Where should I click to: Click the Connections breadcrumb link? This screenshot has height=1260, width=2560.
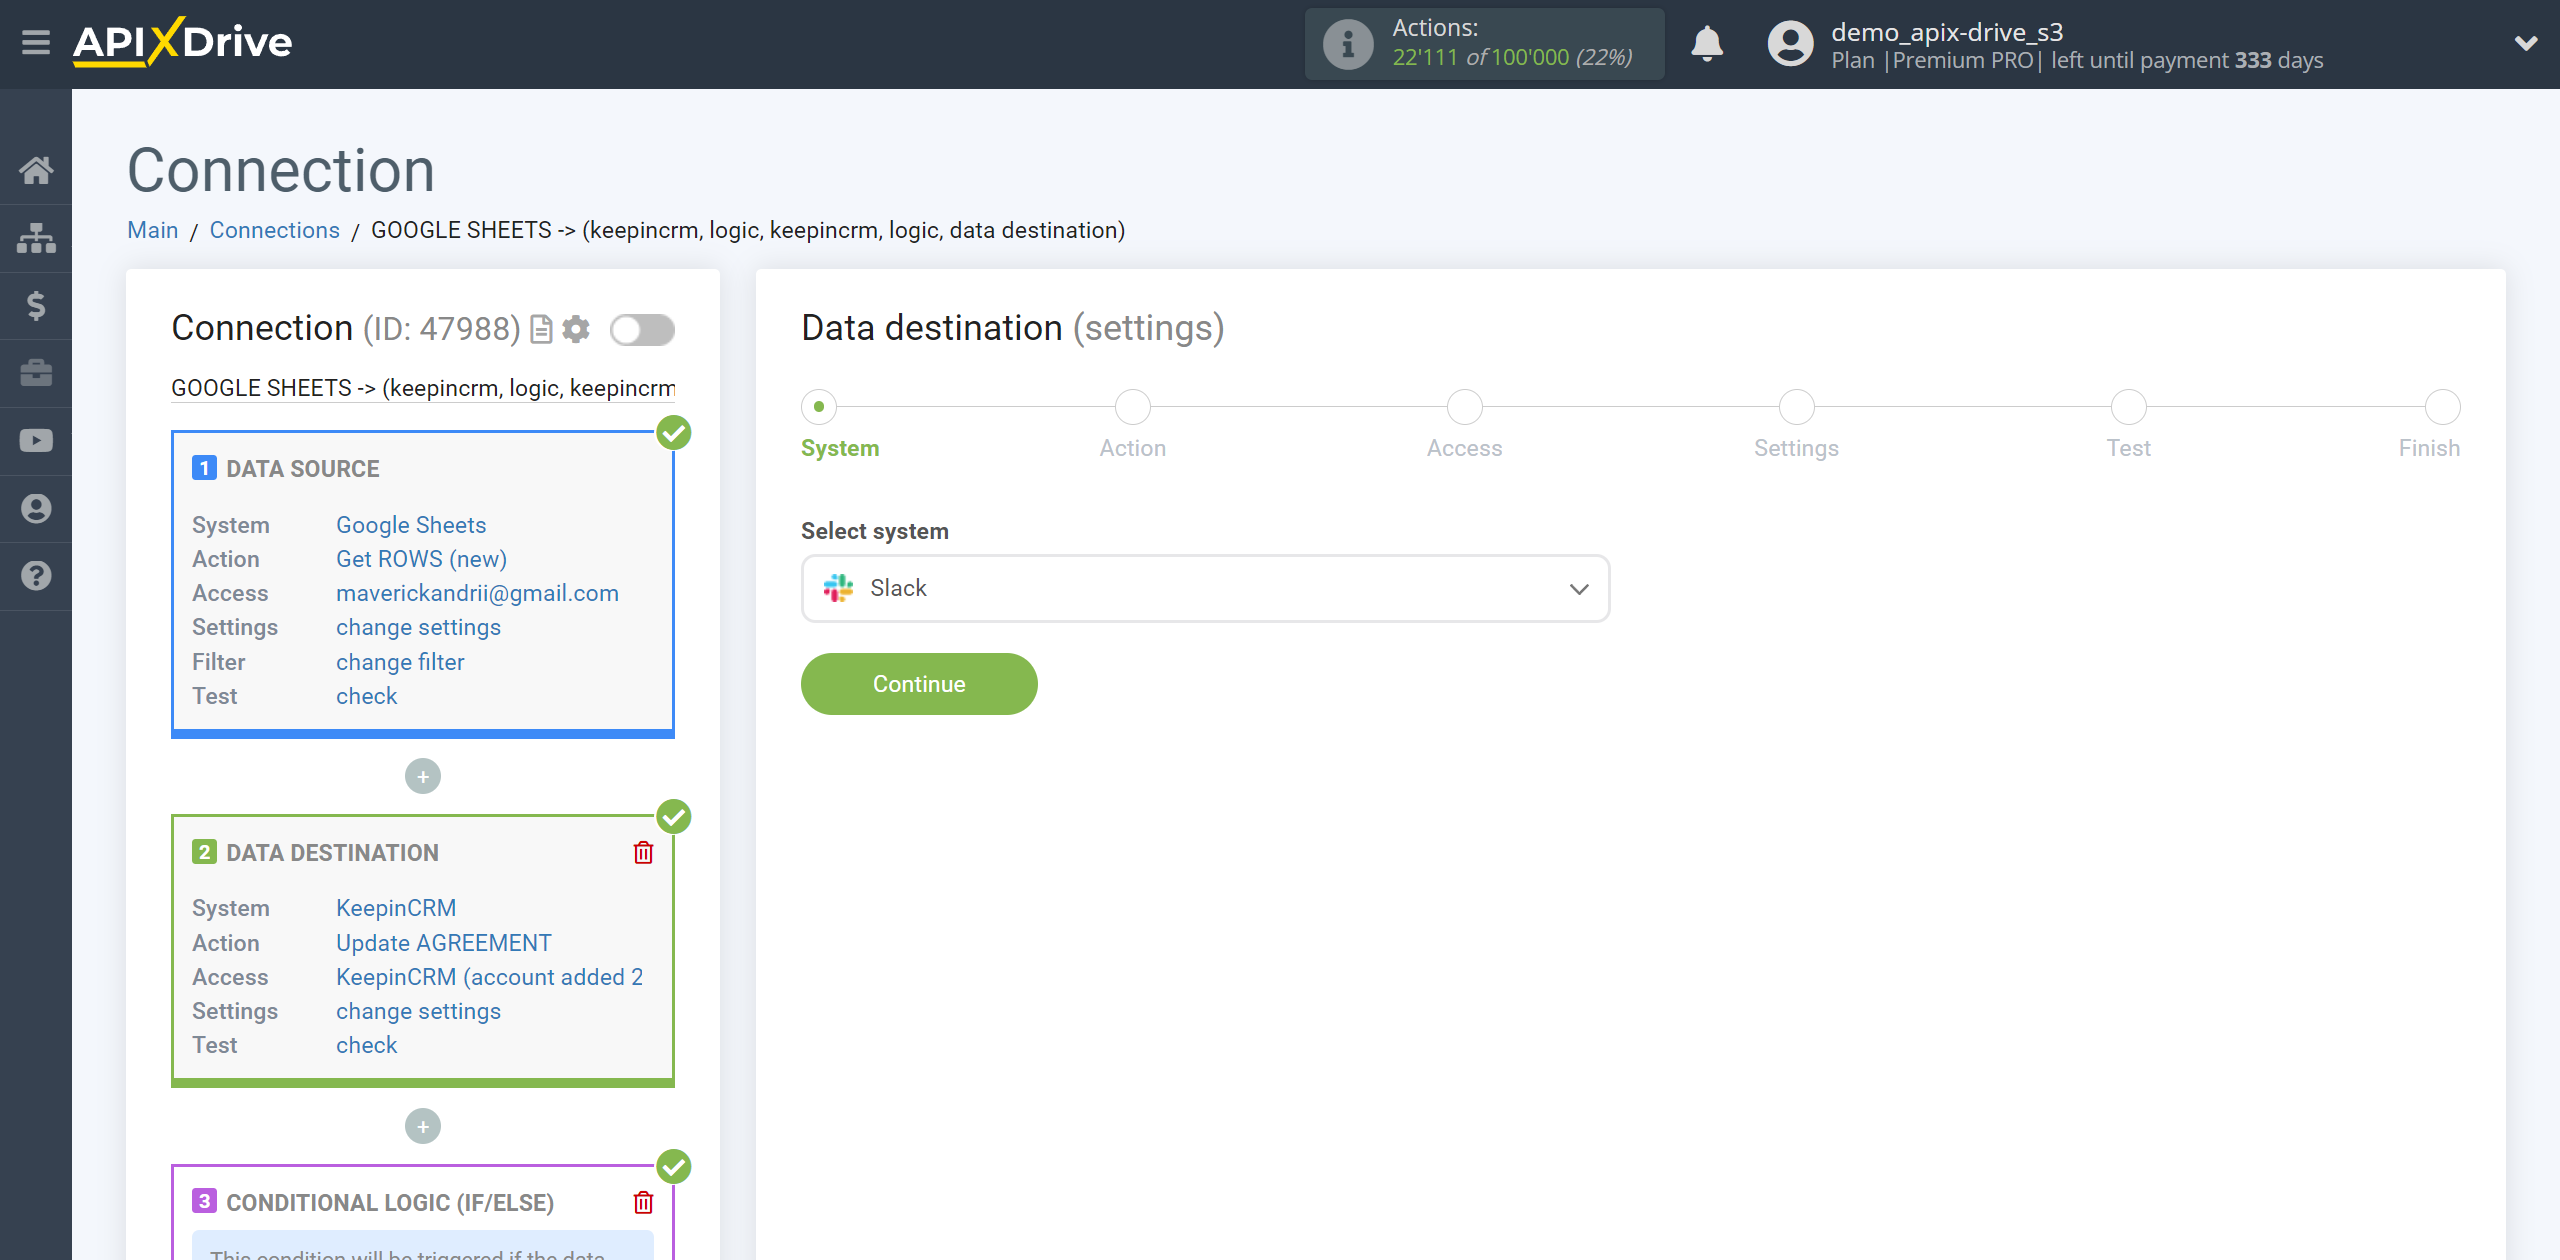pyautogui.click(x=275, y=230)
